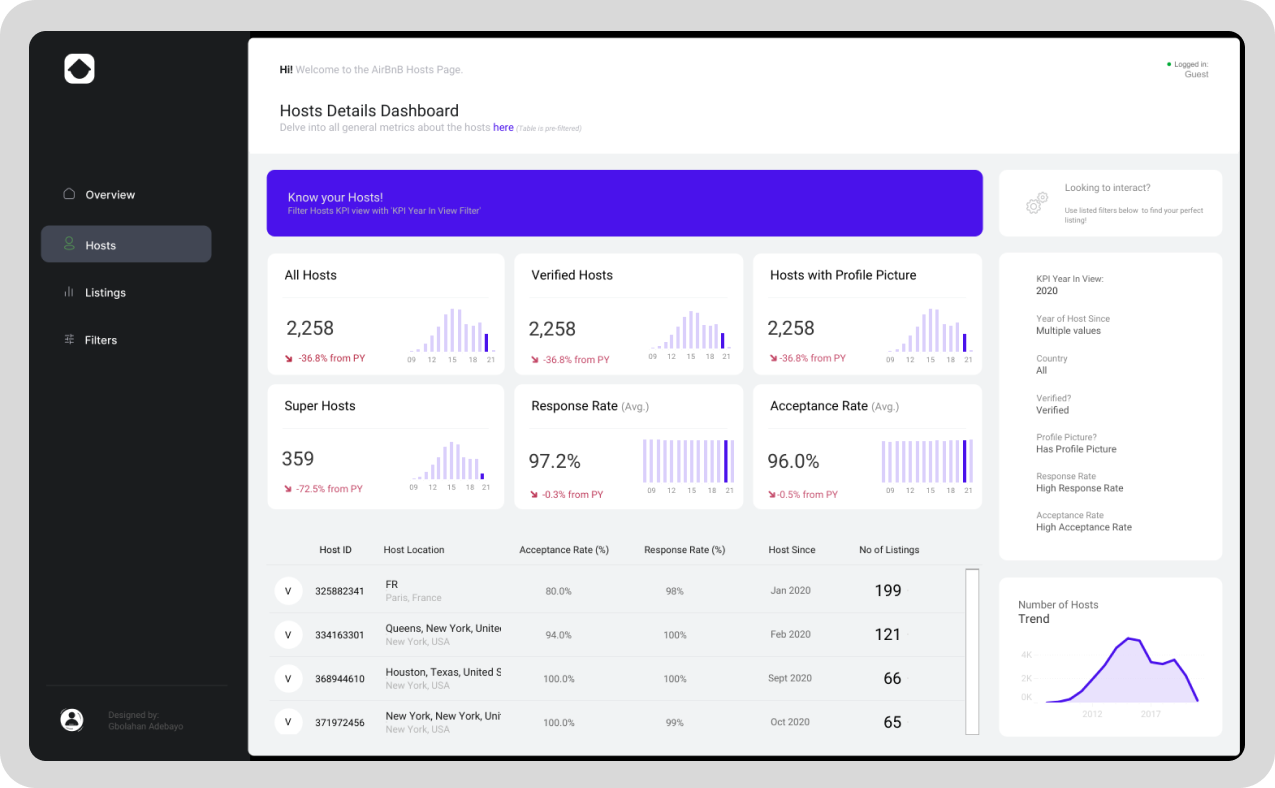This screenshot has height=788, width=1275.
Task: Click the Know your Hosts banner
Action: pyautogui.click(x=624, y=203)
